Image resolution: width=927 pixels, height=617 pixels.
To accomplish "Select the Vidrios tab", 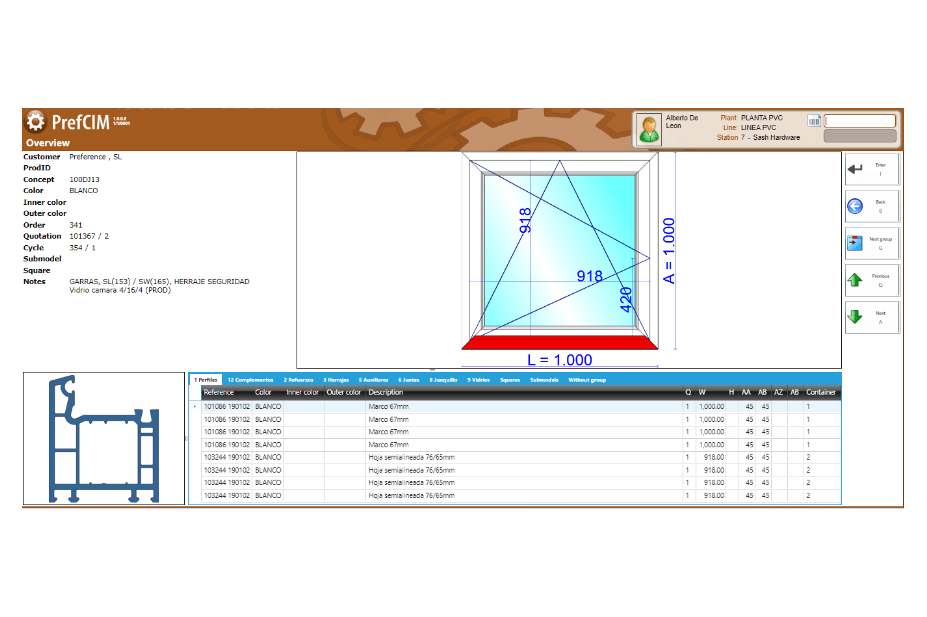I will tap(478, 380).
